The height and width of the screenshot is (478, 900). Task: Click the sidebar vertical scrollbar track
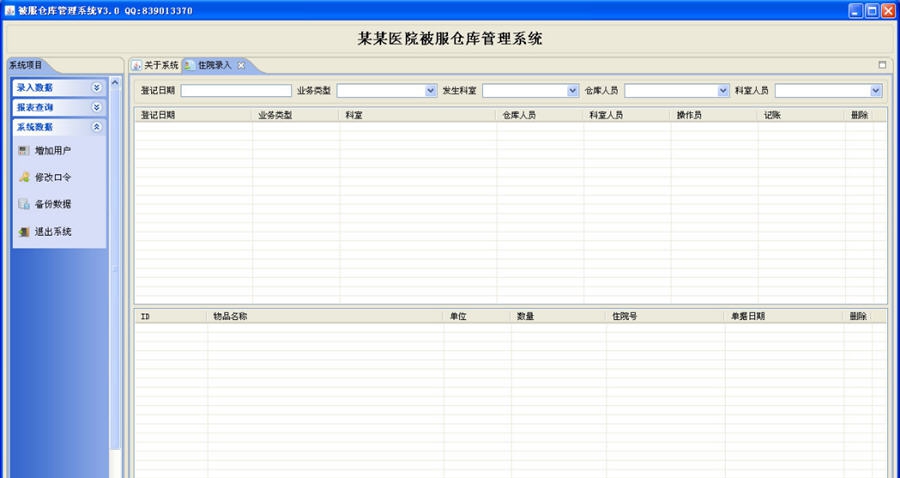pyautogui.click(x=115, y=269)
